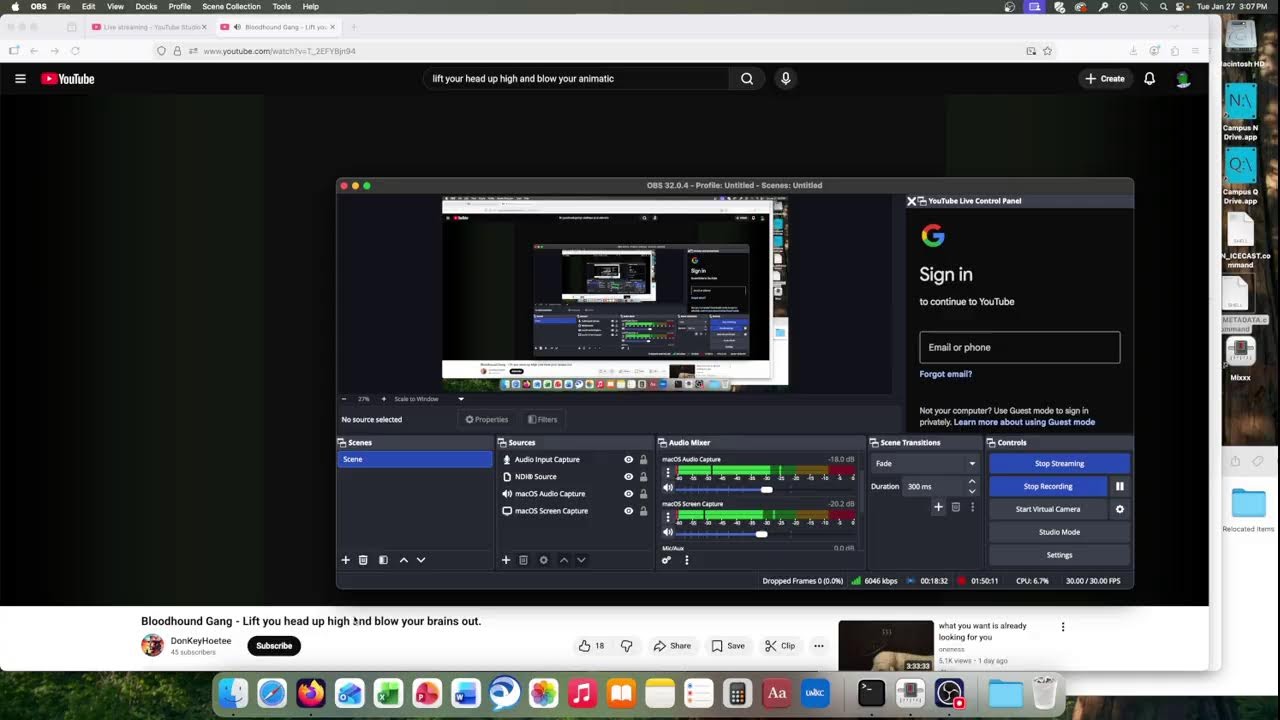Open the Scene Collection menu

[x=231, y=6]
